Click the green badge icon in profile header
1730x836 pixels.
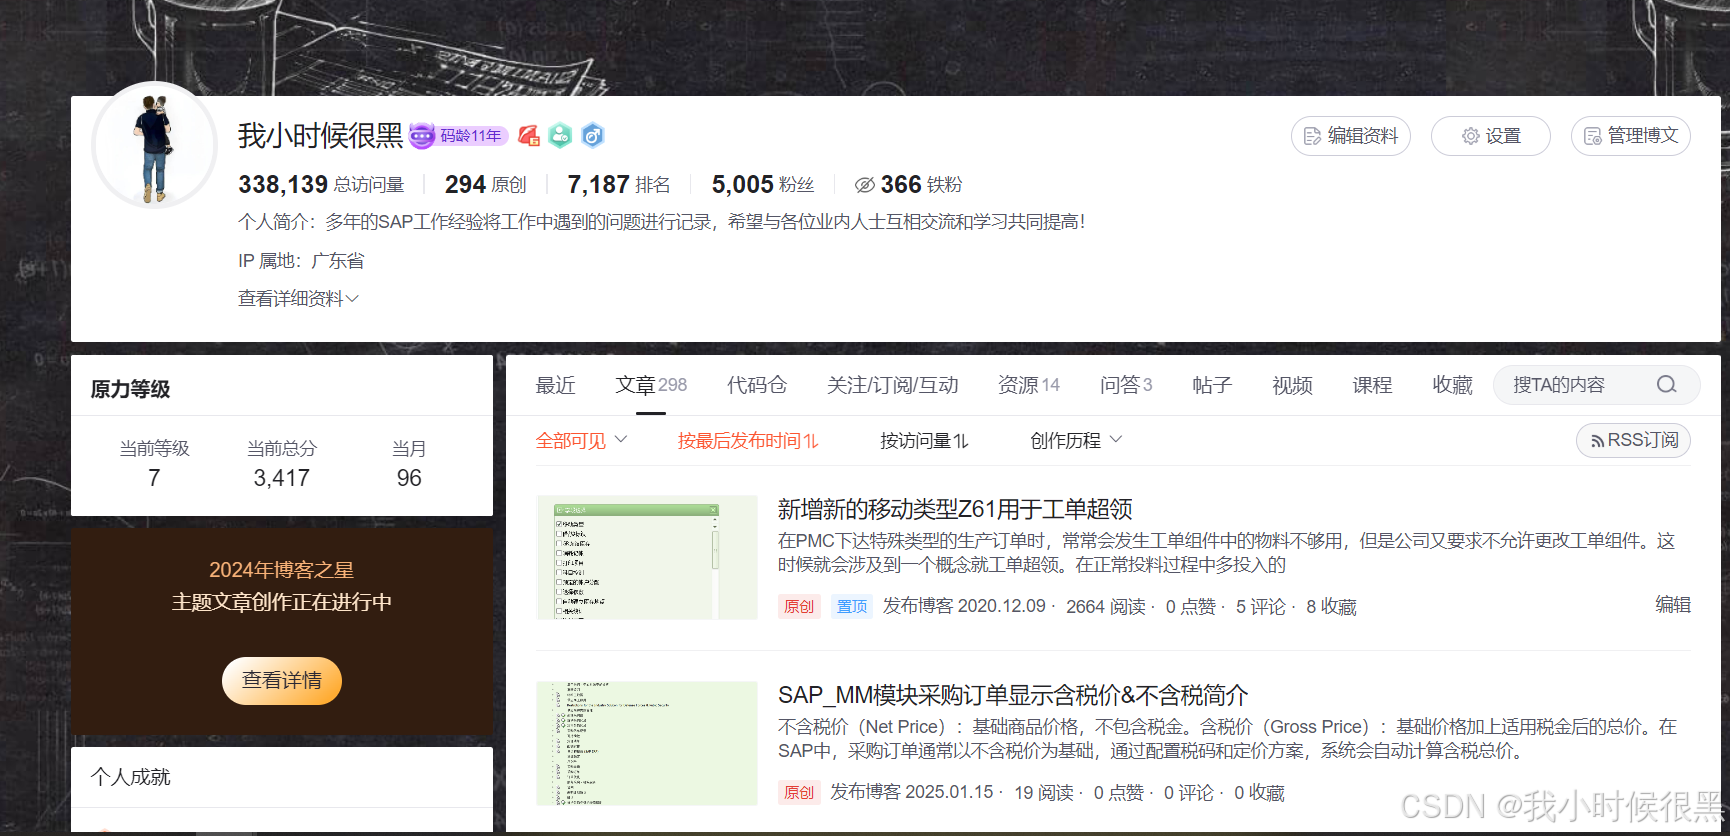560,136
